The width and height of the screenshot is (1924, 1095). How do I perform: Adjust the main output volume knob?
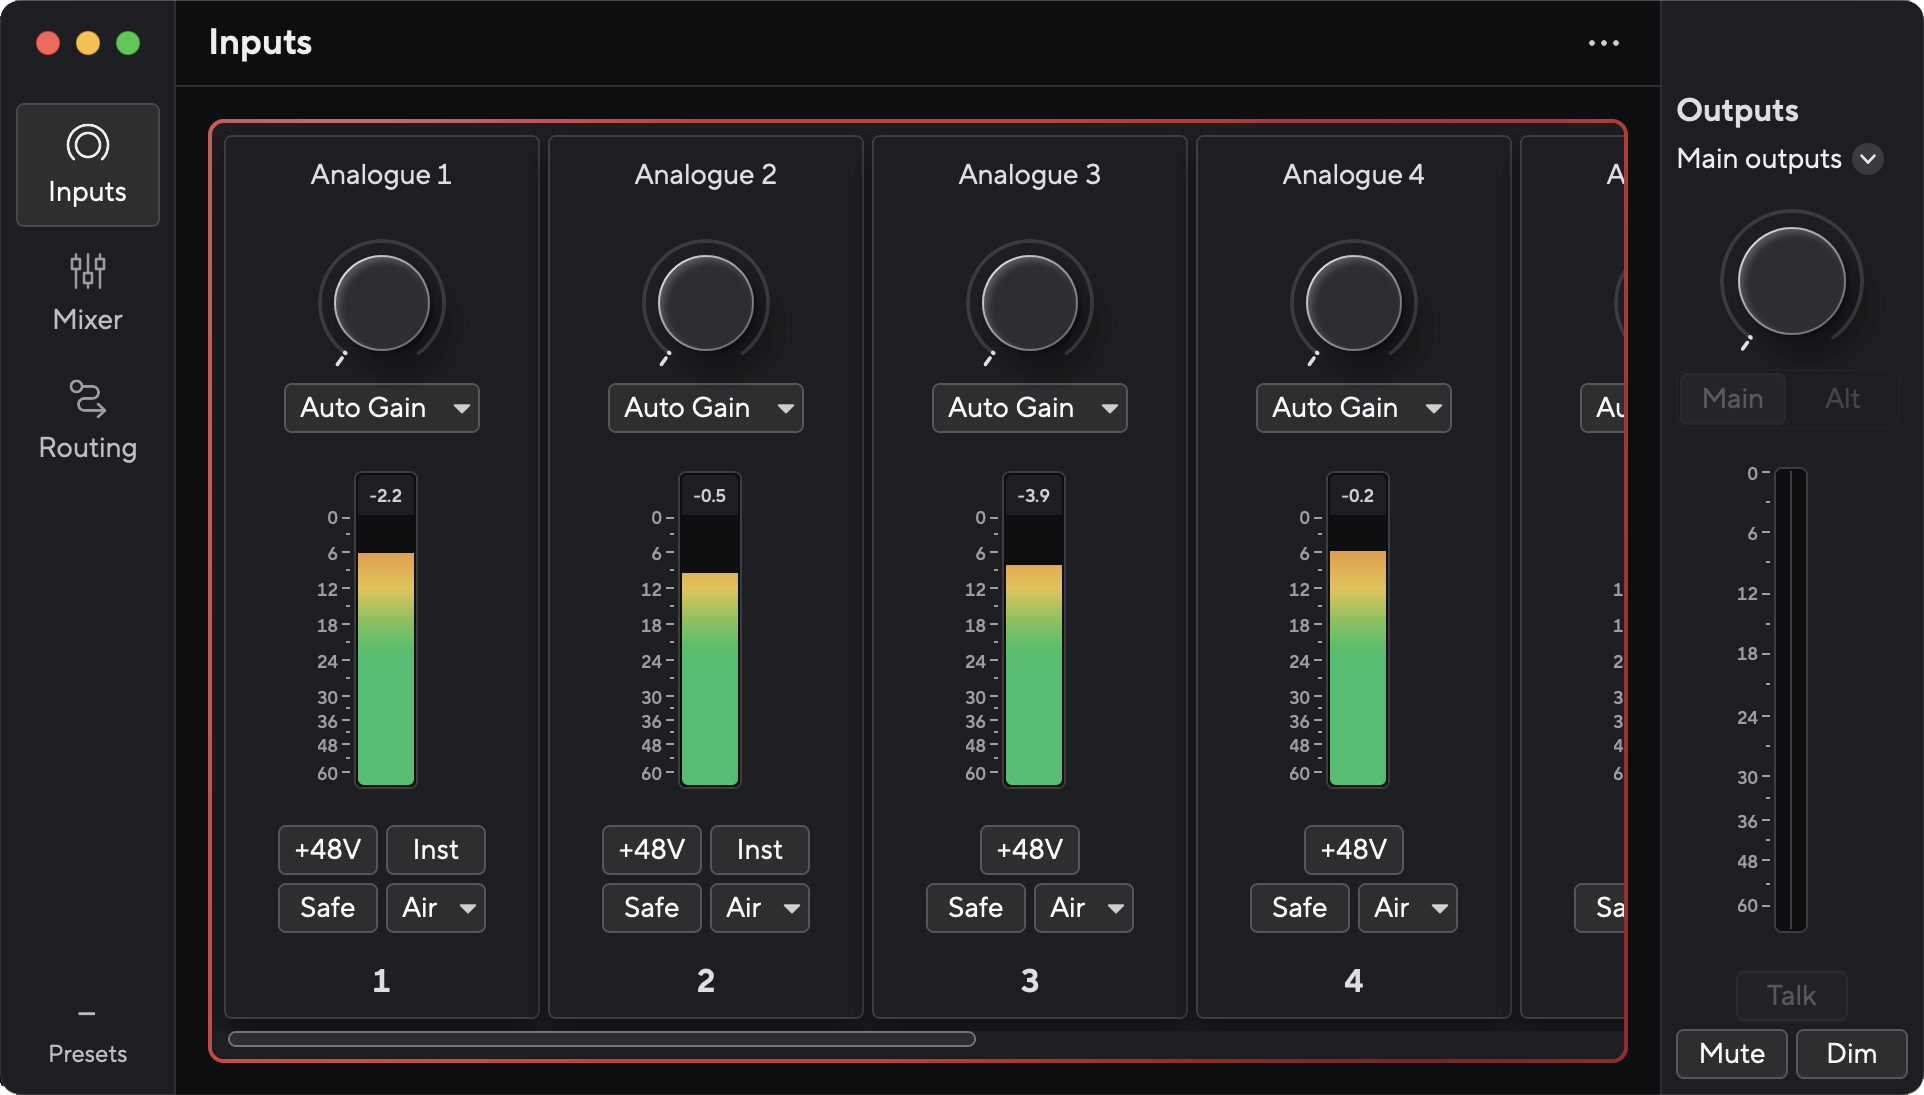pos(1790,281)
